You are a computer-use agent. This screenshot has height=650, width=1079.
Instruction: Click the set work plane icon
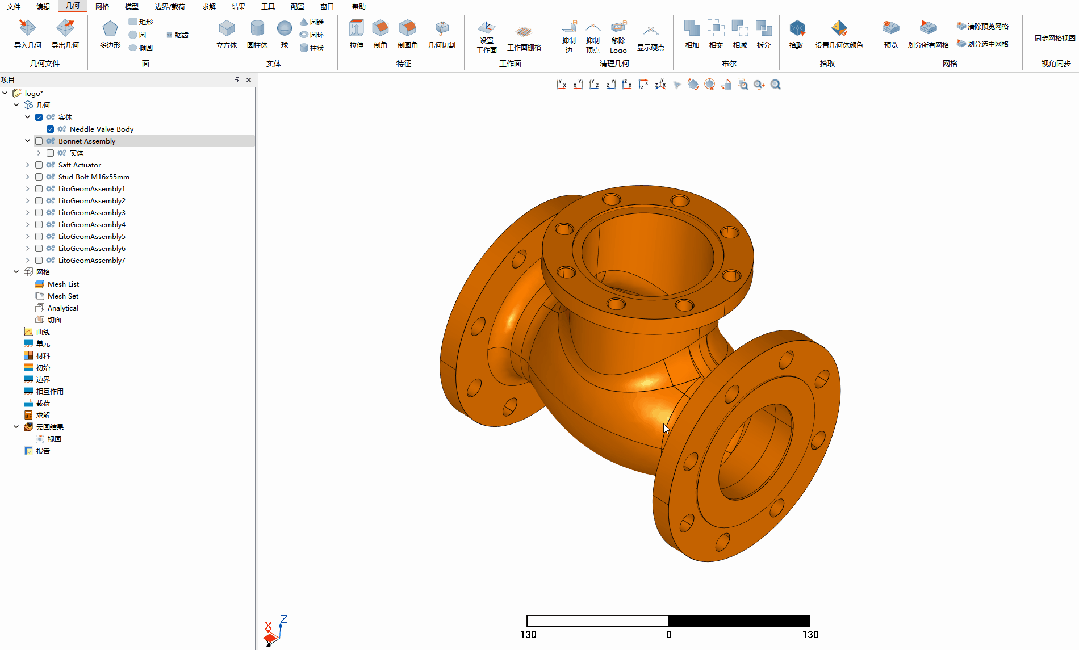(x=487, y=28)
